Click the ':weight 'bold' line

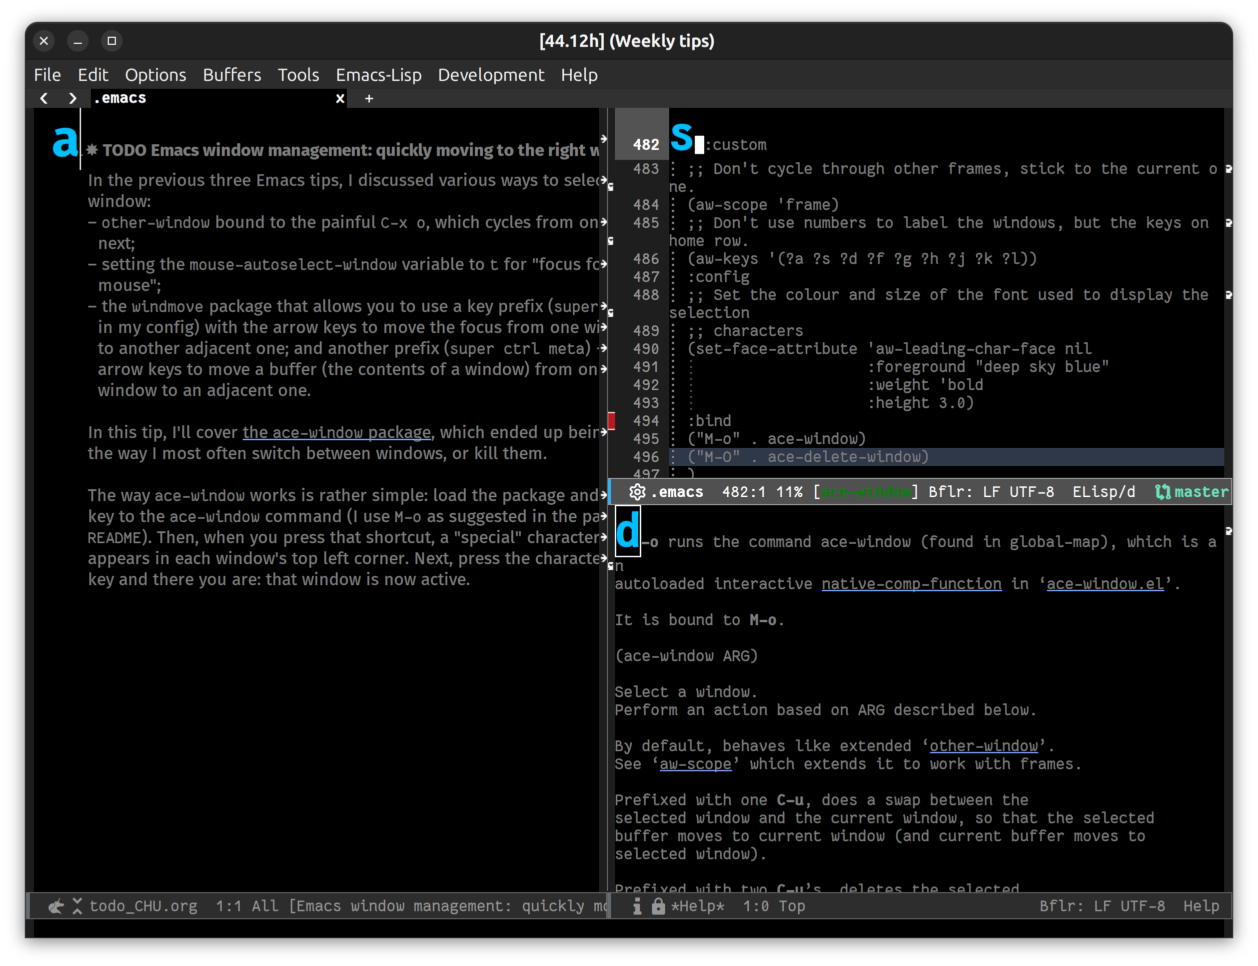(x=925, y=385)
